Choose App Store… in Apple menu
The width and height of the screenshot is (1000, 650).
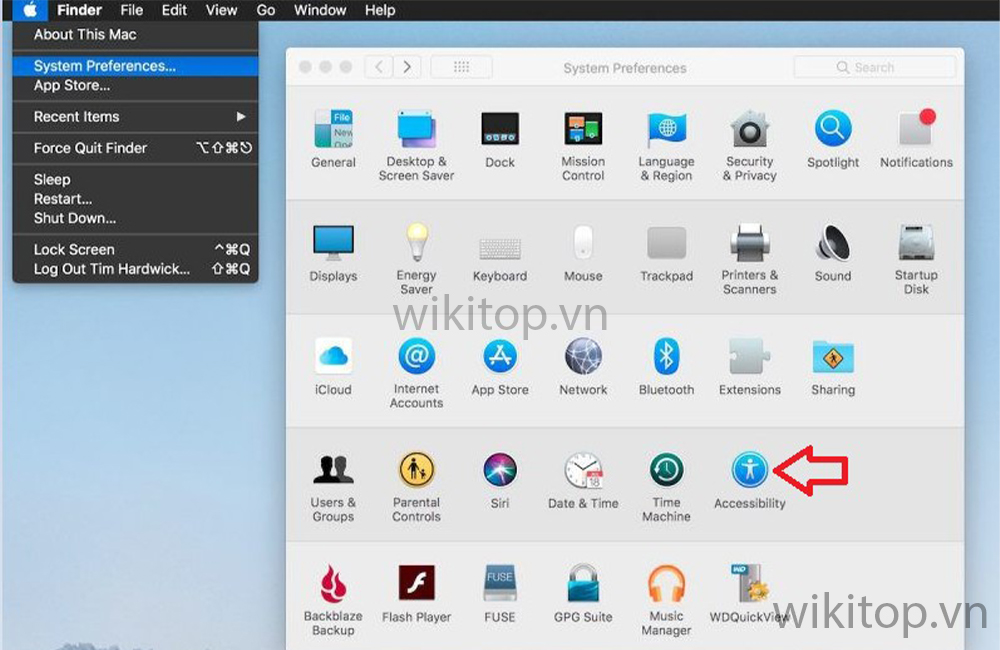click(135, 85)
